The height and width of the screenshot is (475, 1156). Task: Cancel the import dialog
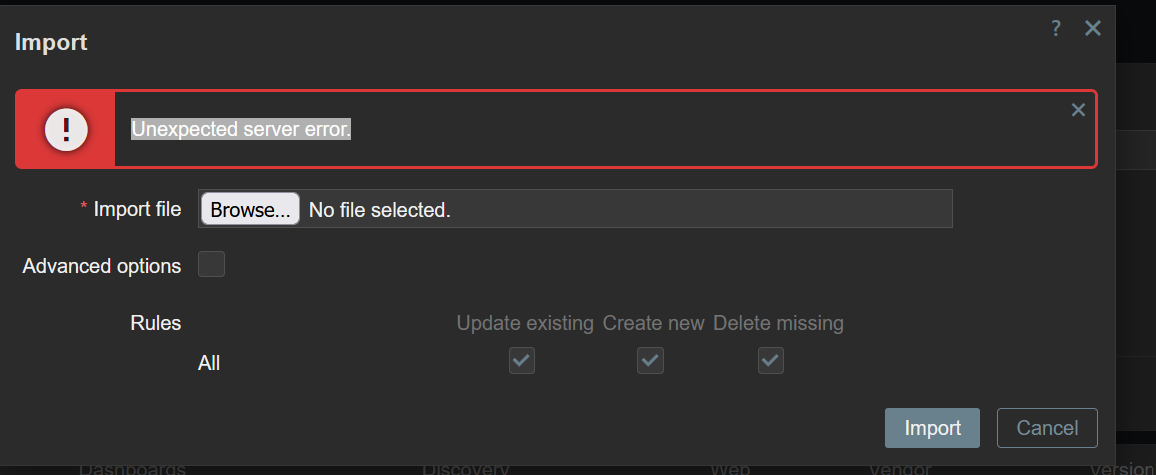click(x=1047, y=428)
